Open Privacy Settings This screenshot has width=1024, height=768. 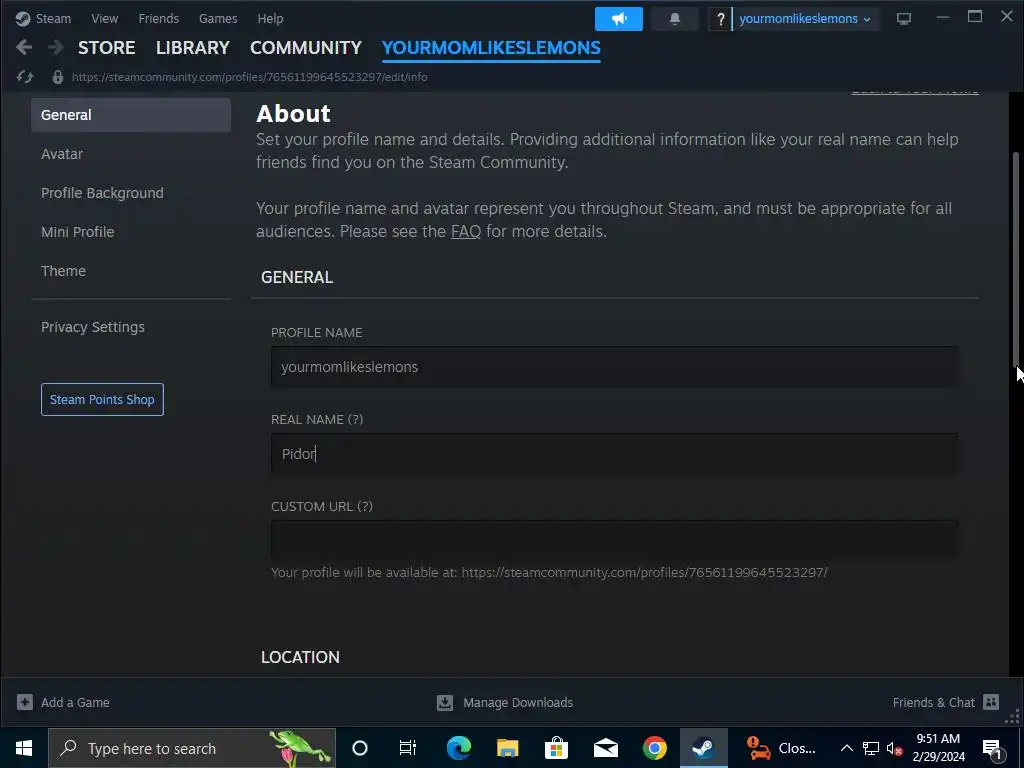(x=93, y=327)
